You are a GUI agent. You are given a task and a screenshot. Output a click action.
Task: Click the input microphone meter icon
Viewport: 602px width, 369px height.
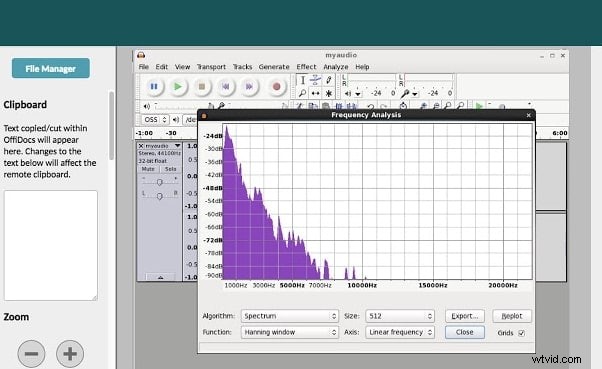click(x=405, y=93)
